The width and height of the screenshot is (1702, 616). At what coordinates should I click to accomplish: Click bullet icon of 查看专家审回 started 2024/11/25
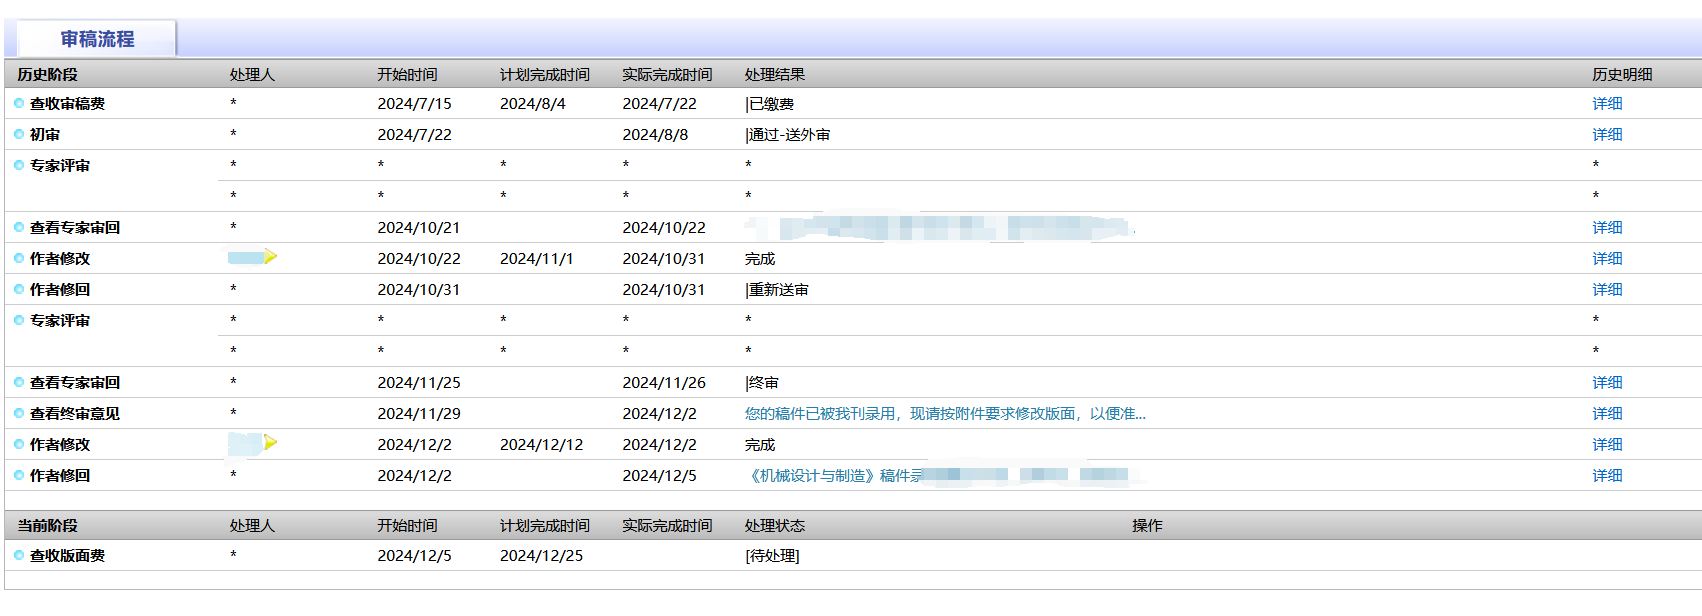[x=19, y=382]
